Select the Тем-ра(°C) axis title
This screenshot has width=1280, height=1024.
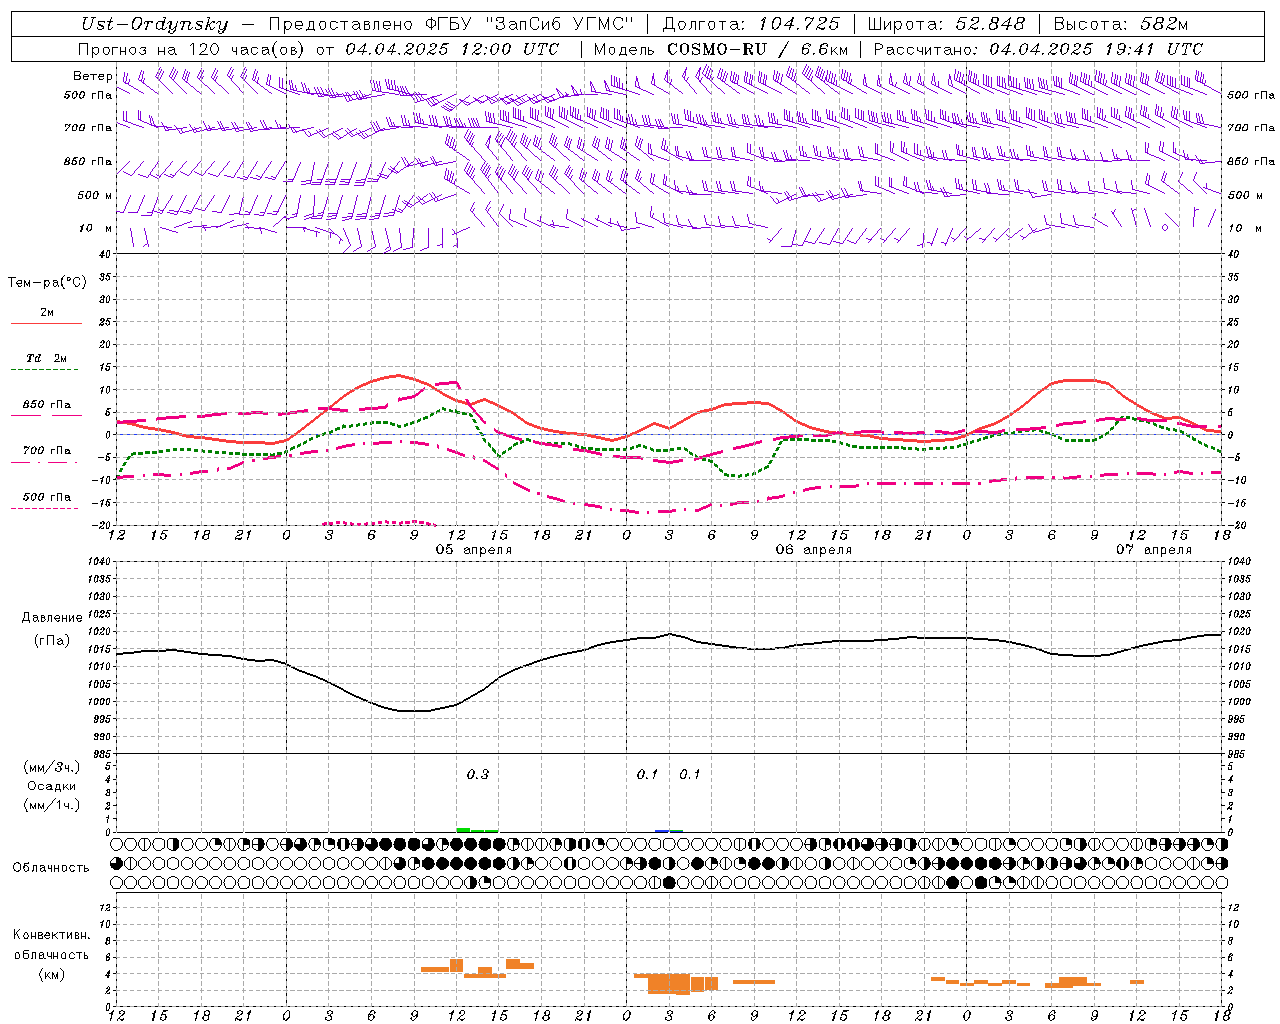point(47,283)
